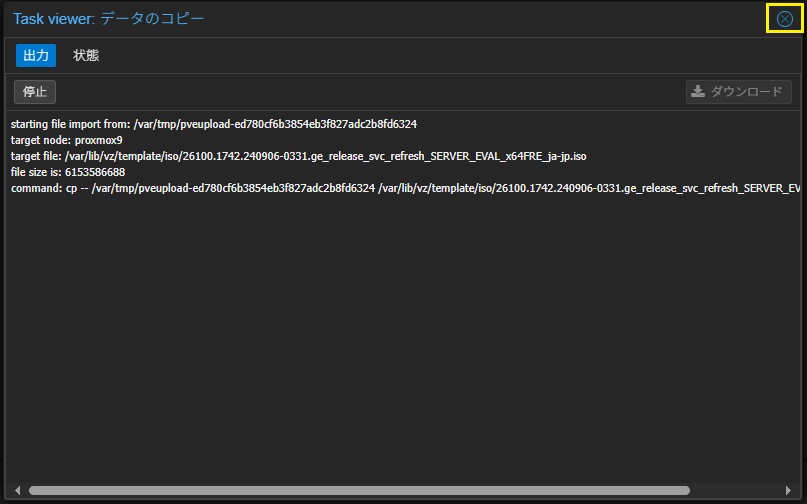Click the left arrow of horizontal scrollbar

(17, 490)
